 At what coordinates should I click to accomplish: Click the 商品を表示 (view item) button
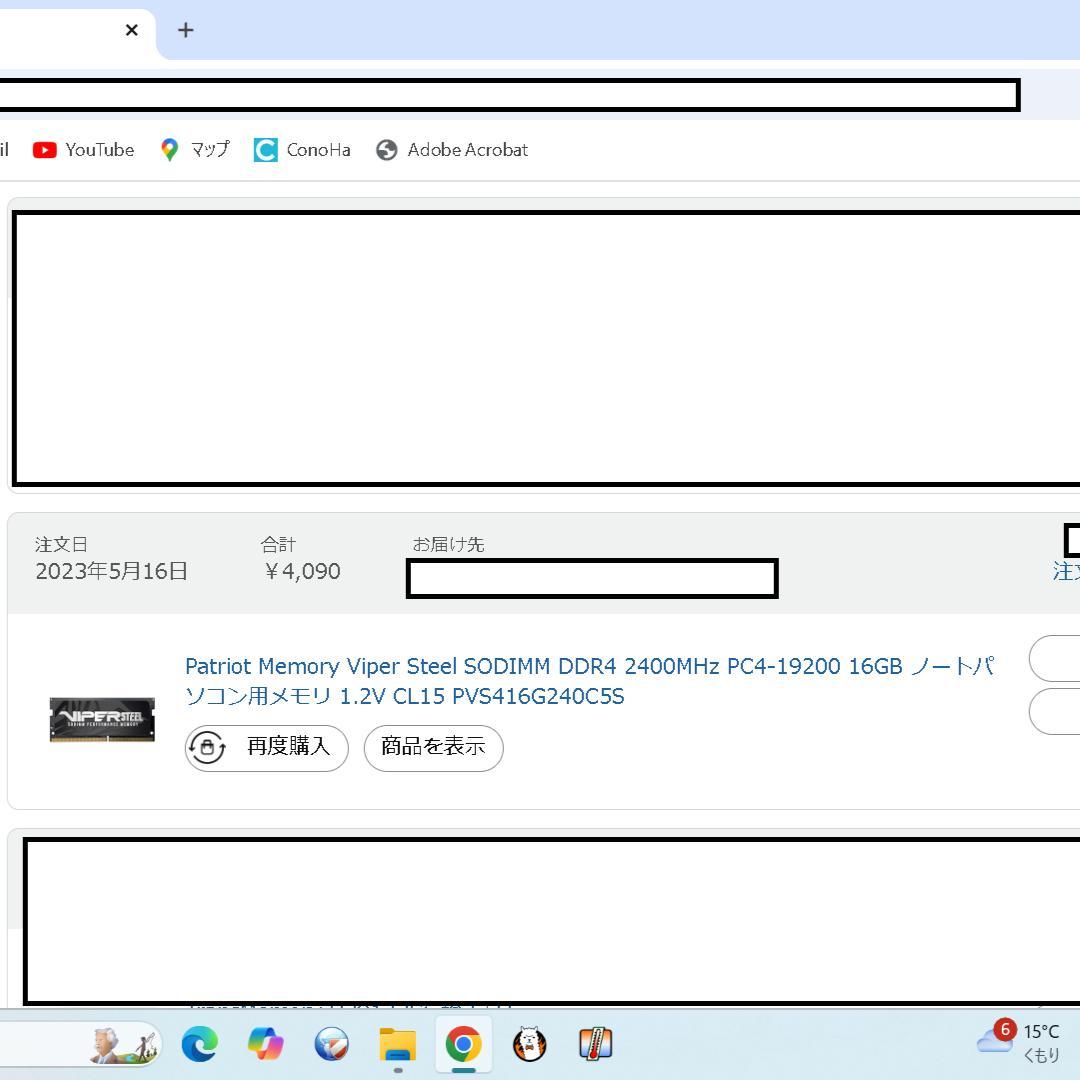click(x=433, y=747)
